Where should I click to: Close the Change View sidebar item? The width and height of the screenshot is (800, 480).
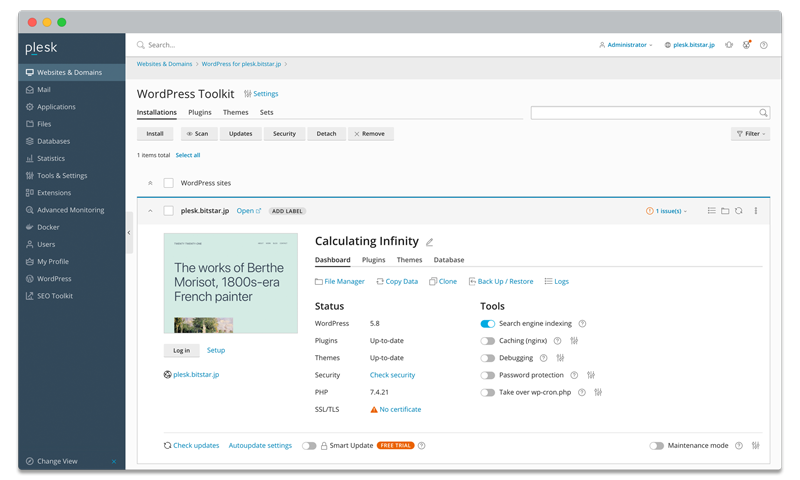[114, 462]
